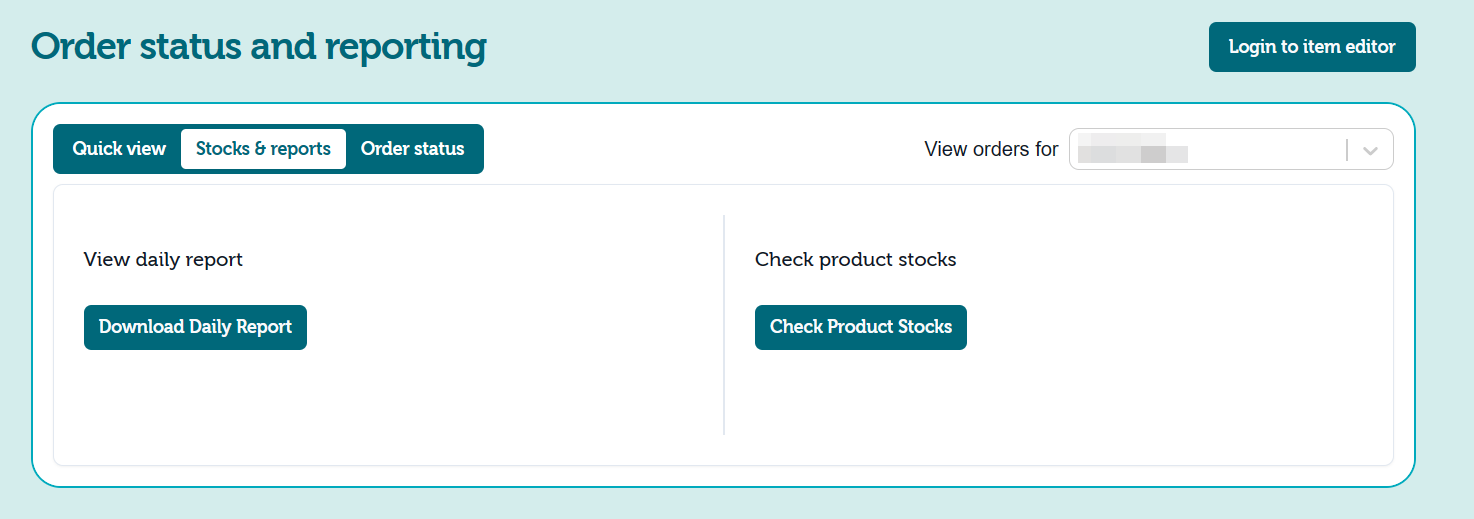Click the View daily report label
The height and width of the screenshot is (519, 1474).
[x=163, y=260]
